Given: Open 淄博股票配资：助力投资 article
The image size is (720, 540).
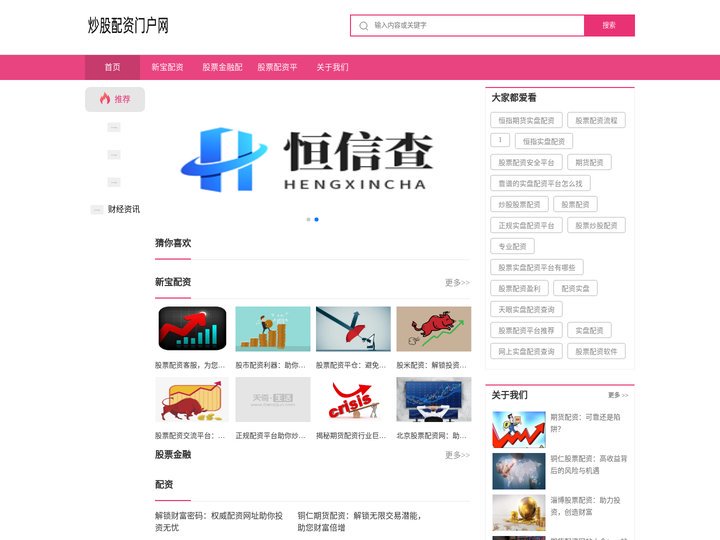Looking at the screenshot, I should [585, 506].
